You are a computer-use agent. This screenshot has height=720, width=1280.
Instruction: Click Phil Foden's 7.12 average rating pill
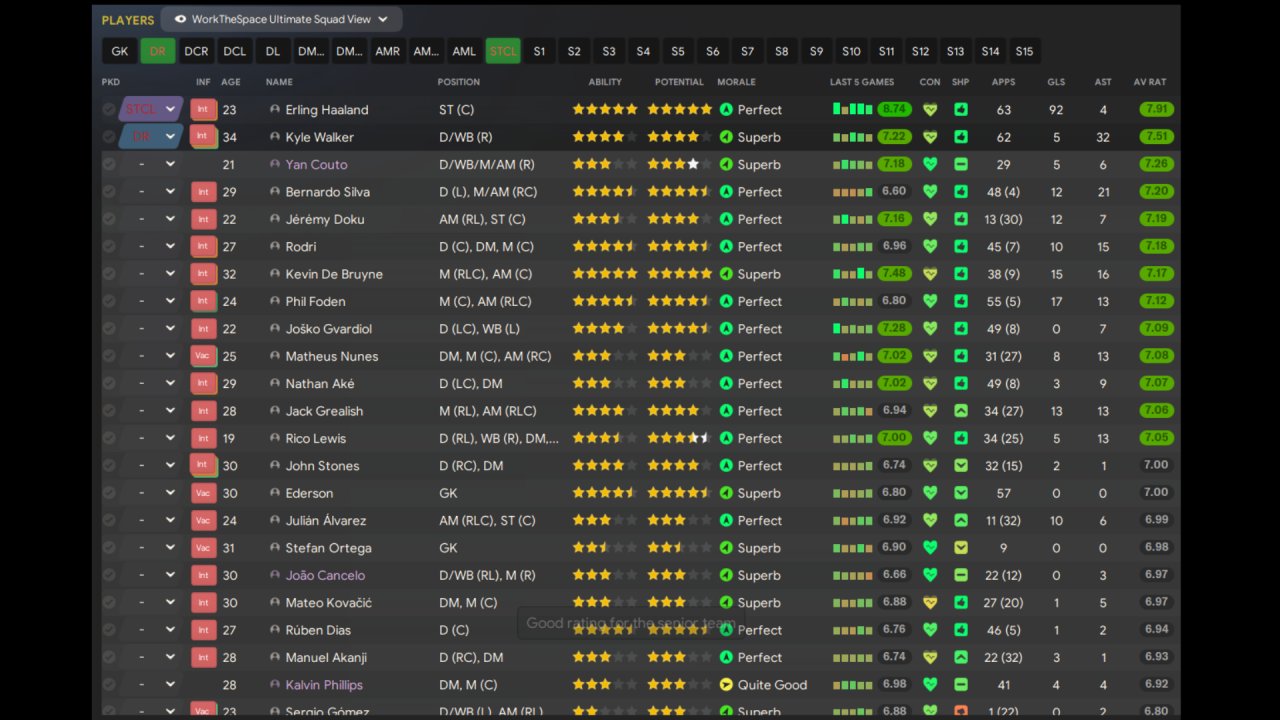[1156, 301]
